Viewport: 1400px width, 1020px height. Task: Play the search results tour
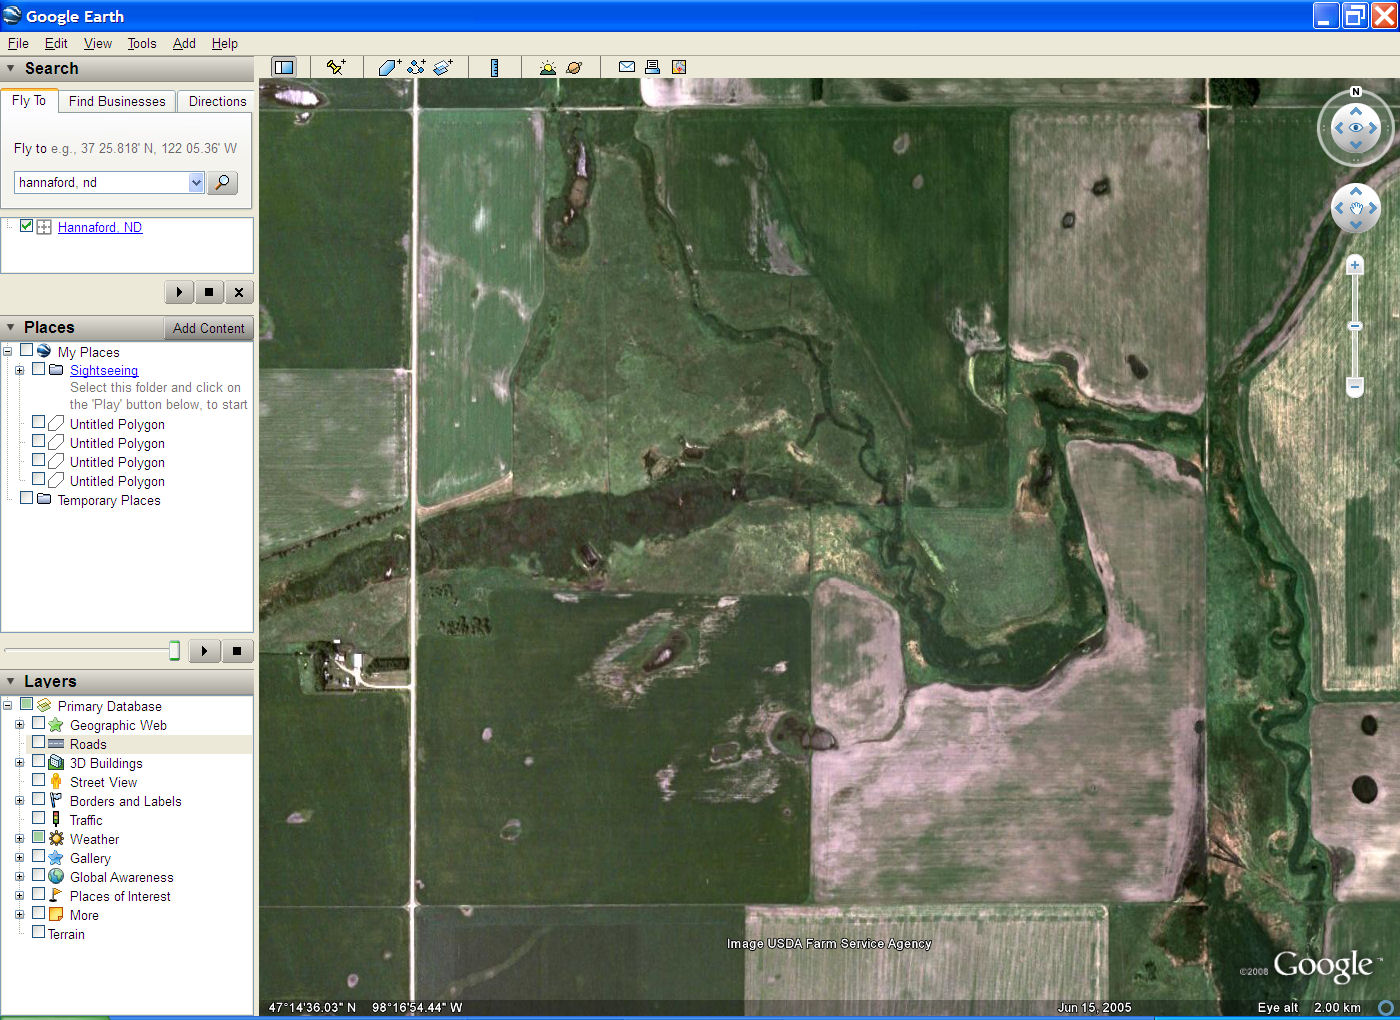[179, 292]
